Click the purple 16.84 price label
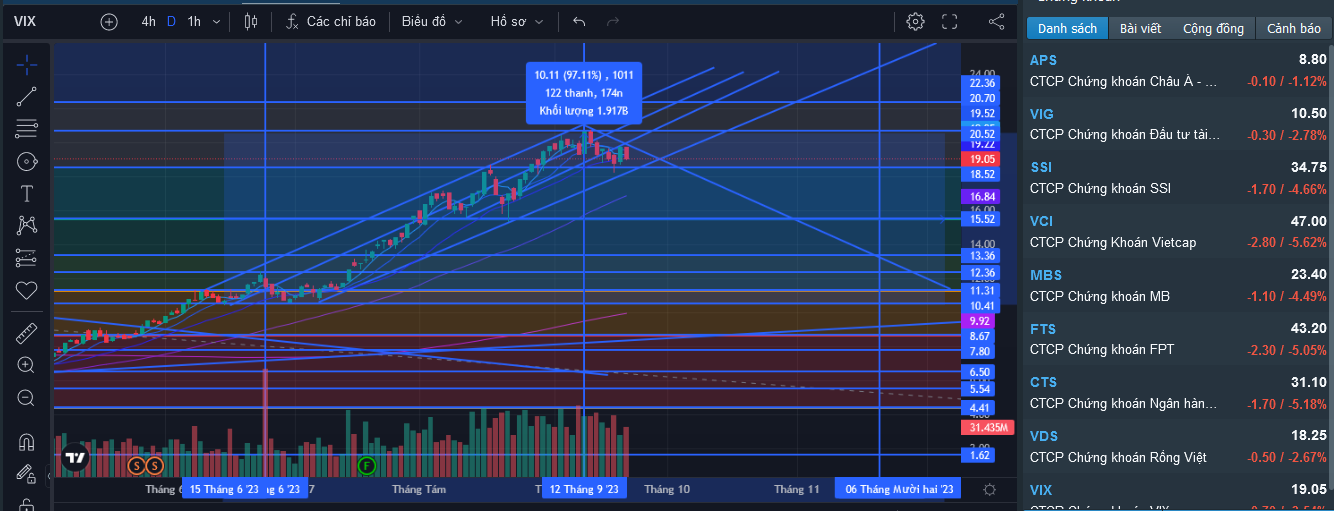Viewport: 1334px width, 511px height. click(x=981, y=197)
